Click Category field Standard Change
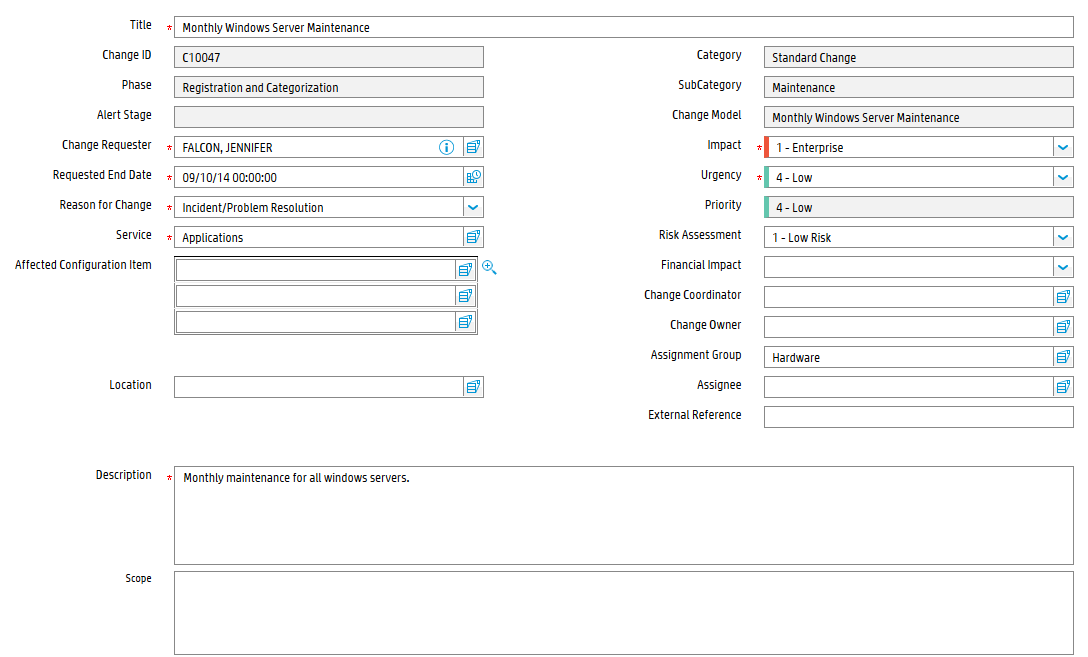This screenshot has width=1088, height=657. click(918, 57)
